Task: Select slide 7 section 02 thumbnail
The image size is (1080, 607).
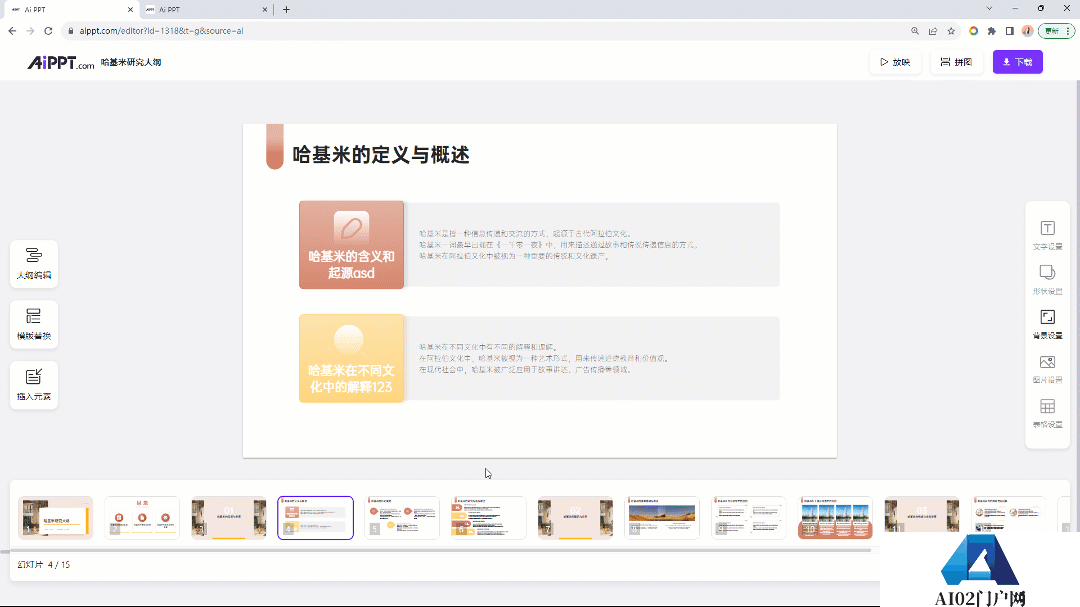Action: pos(575,517)
